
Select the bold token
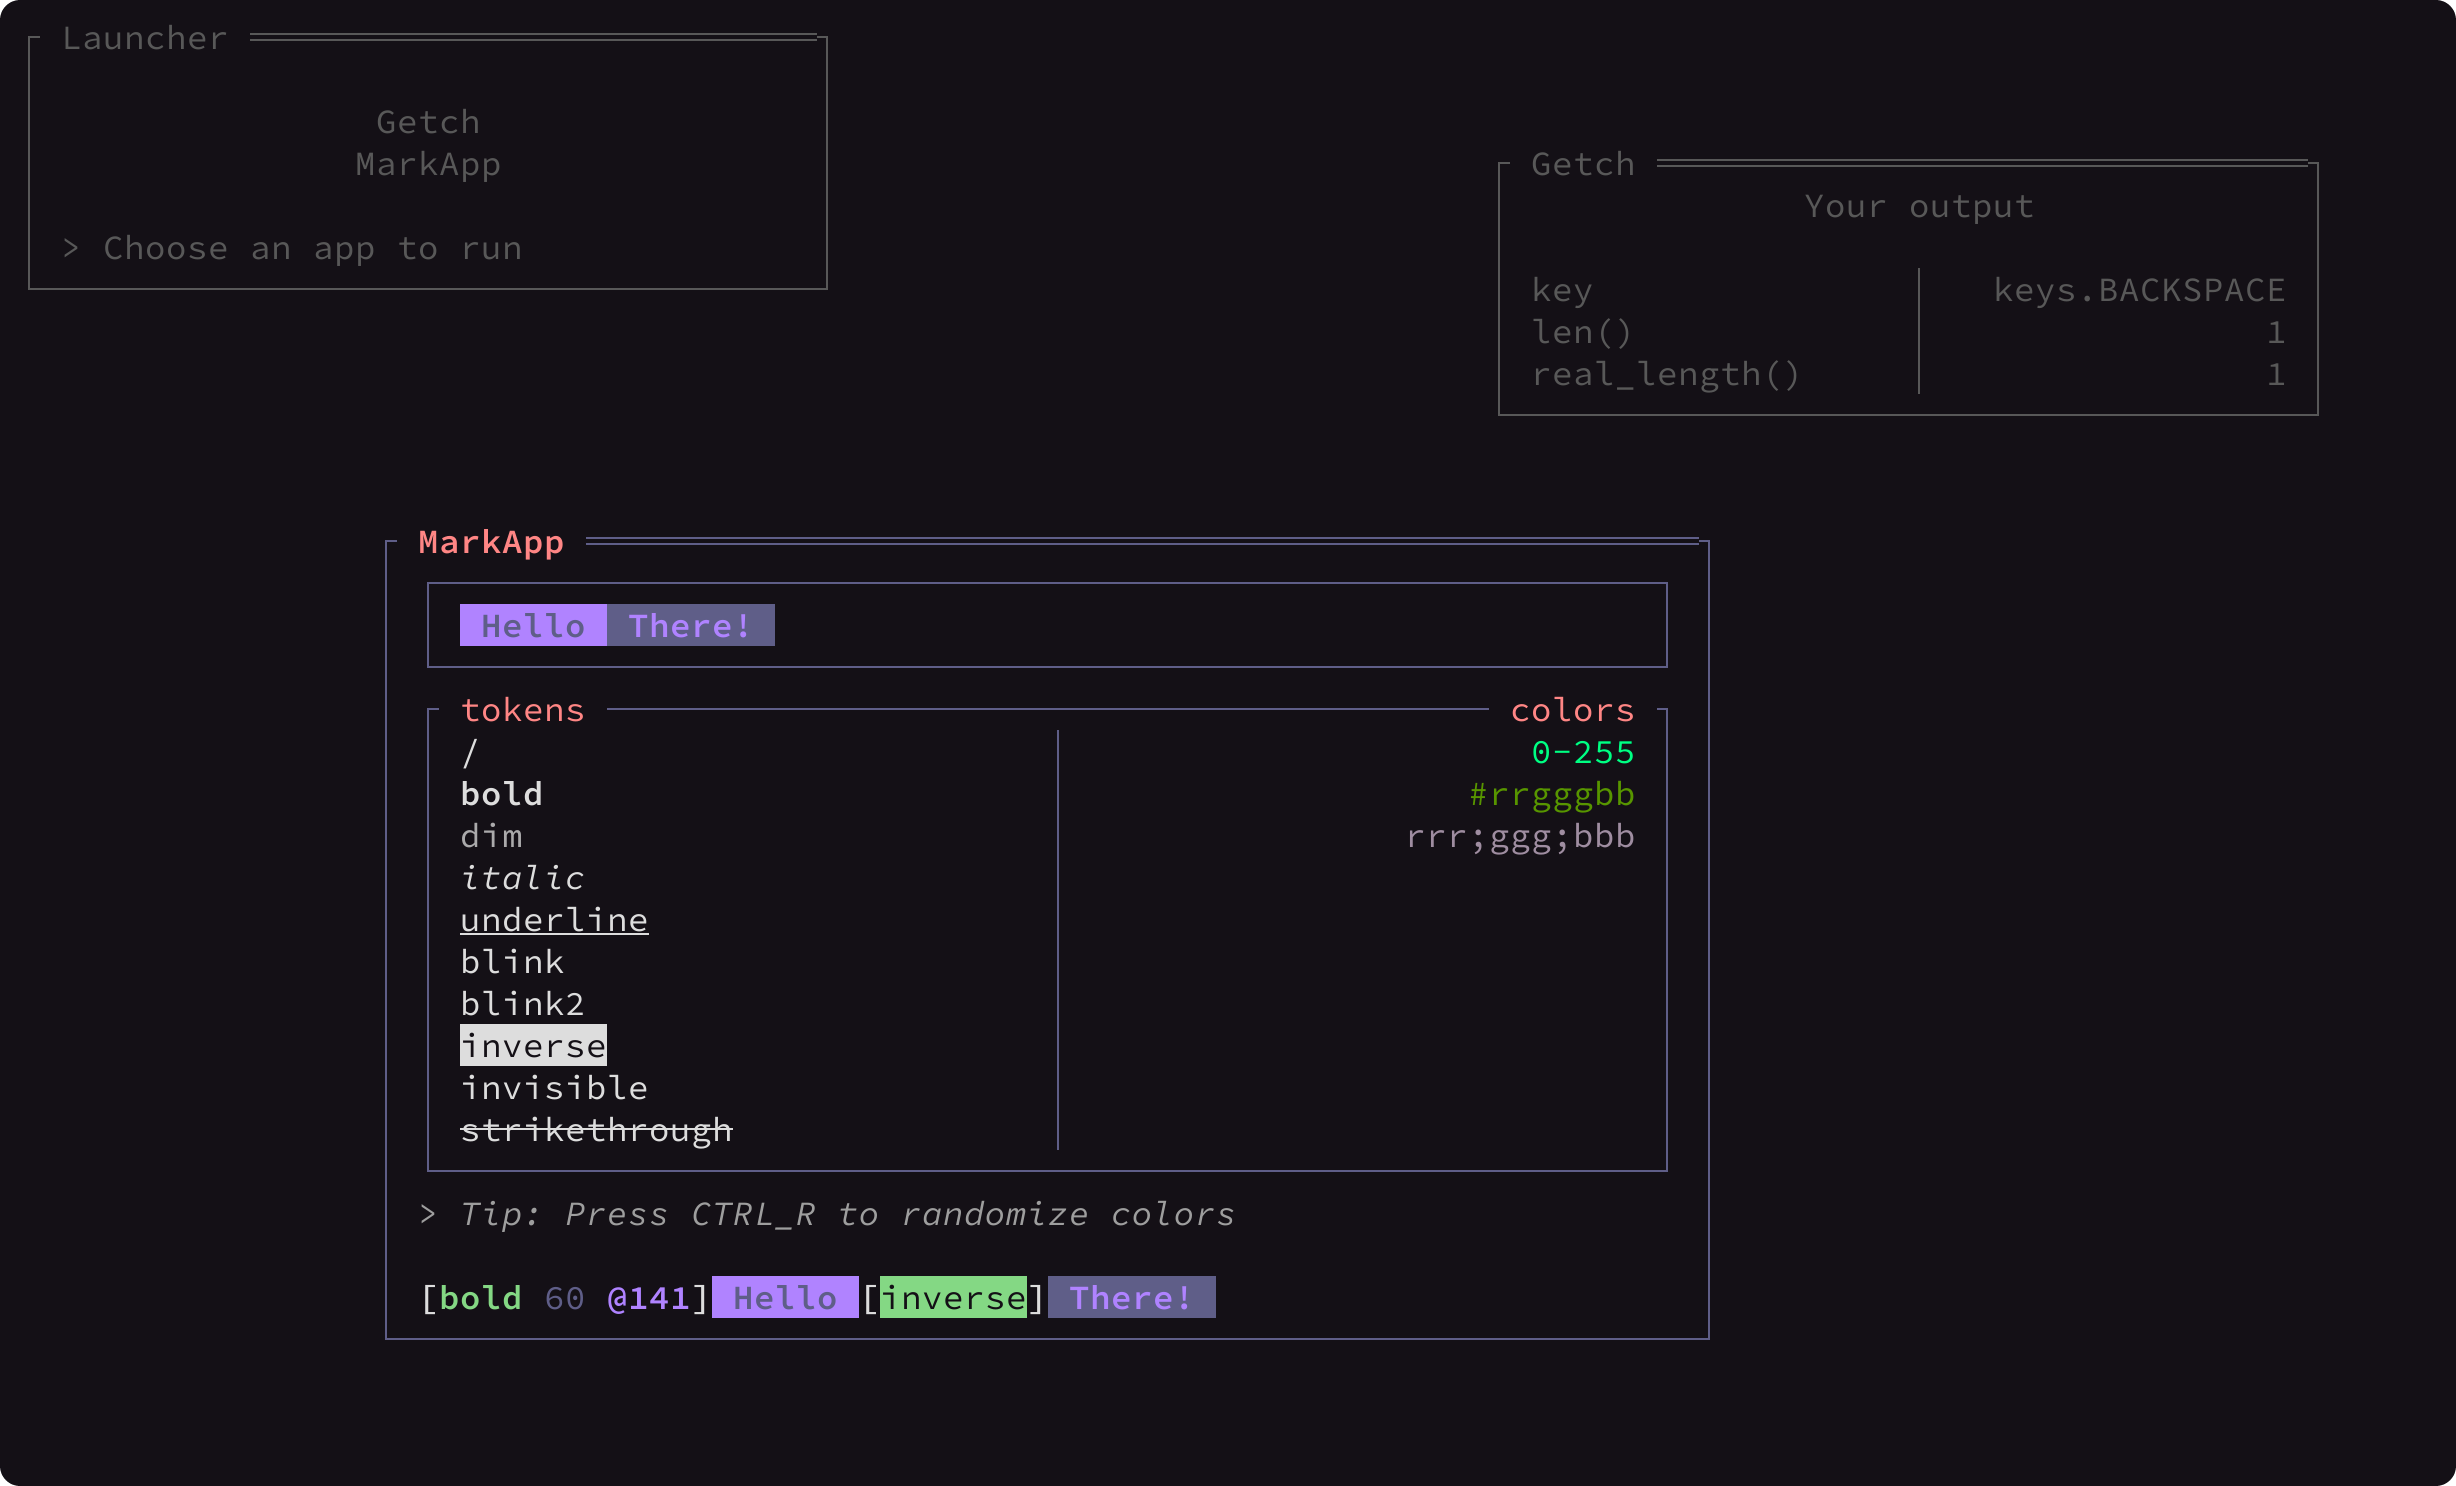point(501,794)
